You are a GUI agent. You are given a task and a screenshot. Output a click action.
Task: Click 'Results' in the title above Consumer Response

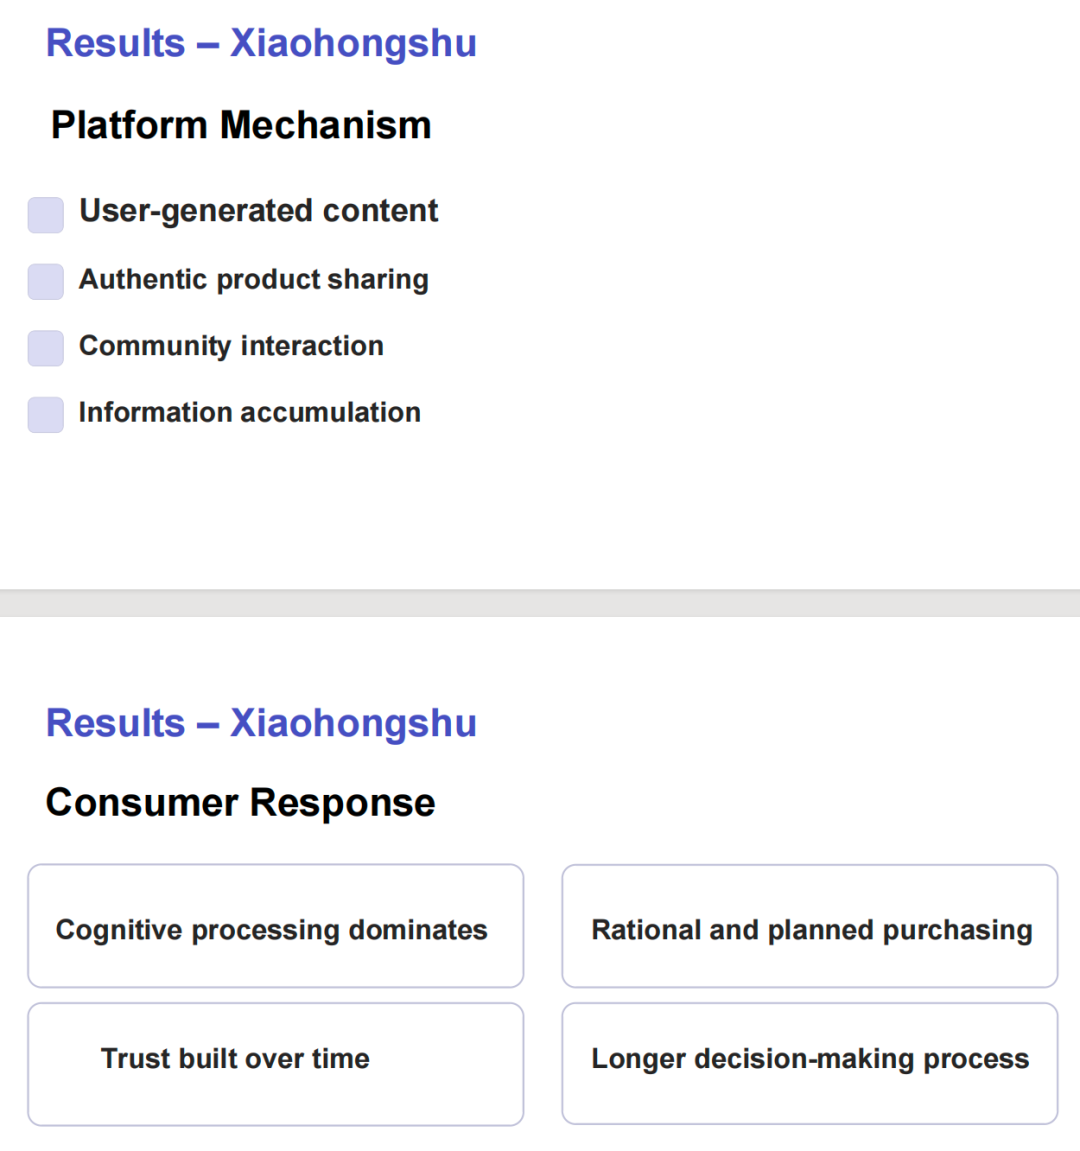click(116, 723)
